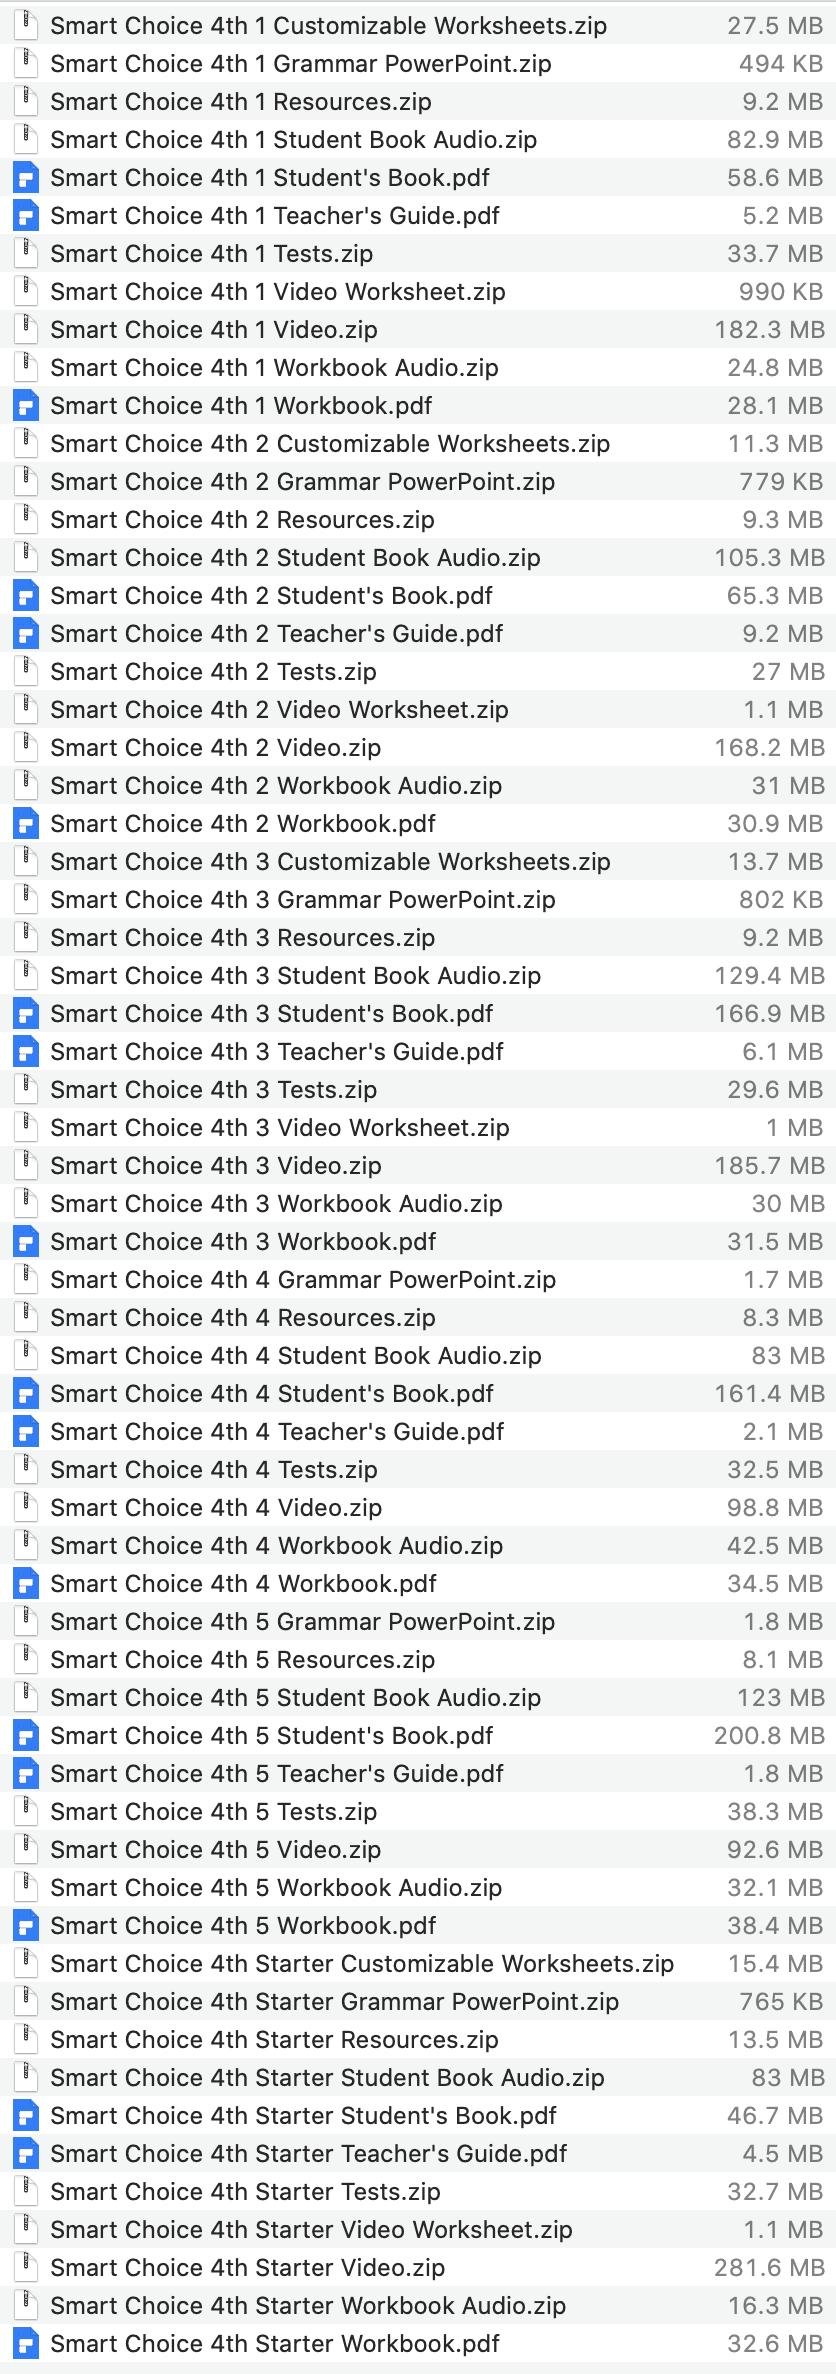The height and width of the screenshot is (2374, 836).
Task: Select file name Smart Choice 4th 5 Tests.zip
Action: (x=214, y=1812)
